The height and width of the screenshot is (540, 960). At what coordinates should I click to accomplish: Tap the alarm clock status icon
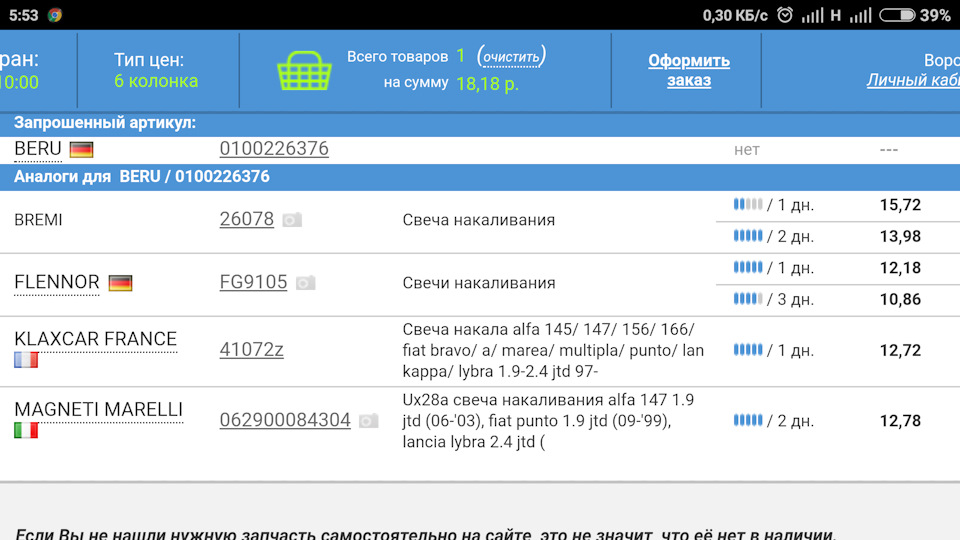coord(785,15)
